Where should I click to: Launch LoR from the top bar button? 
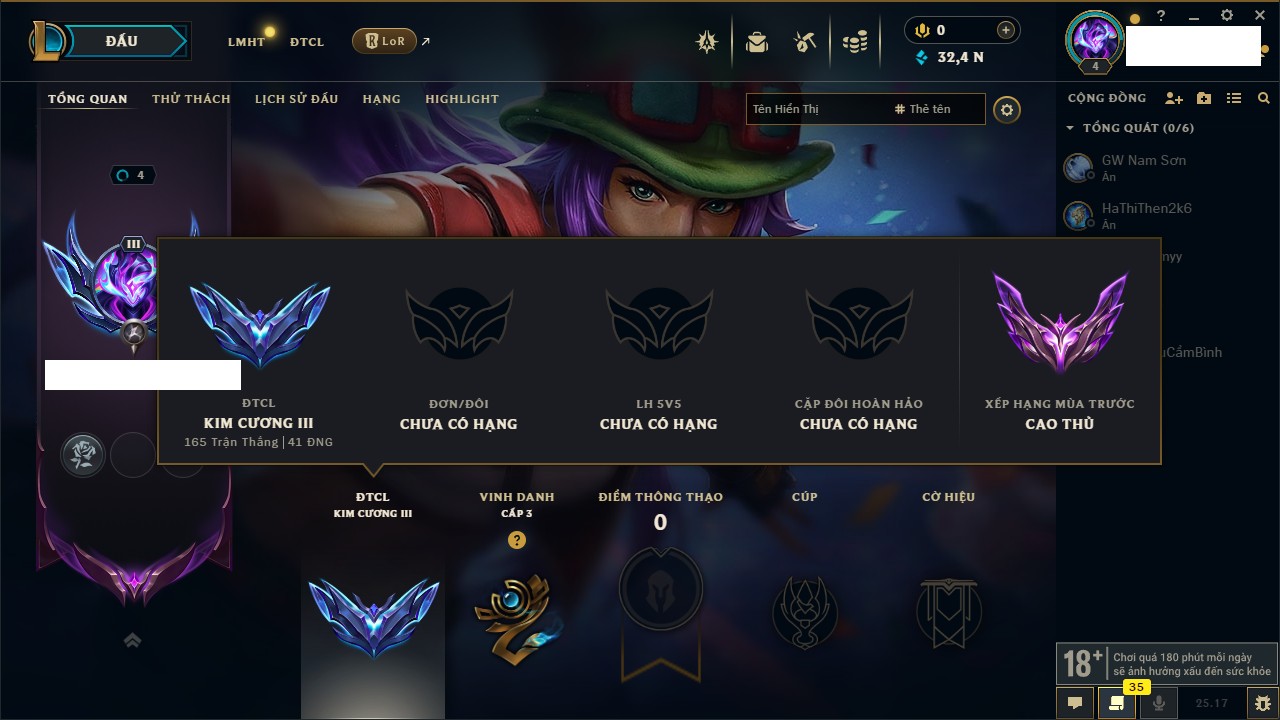[384, 41]
